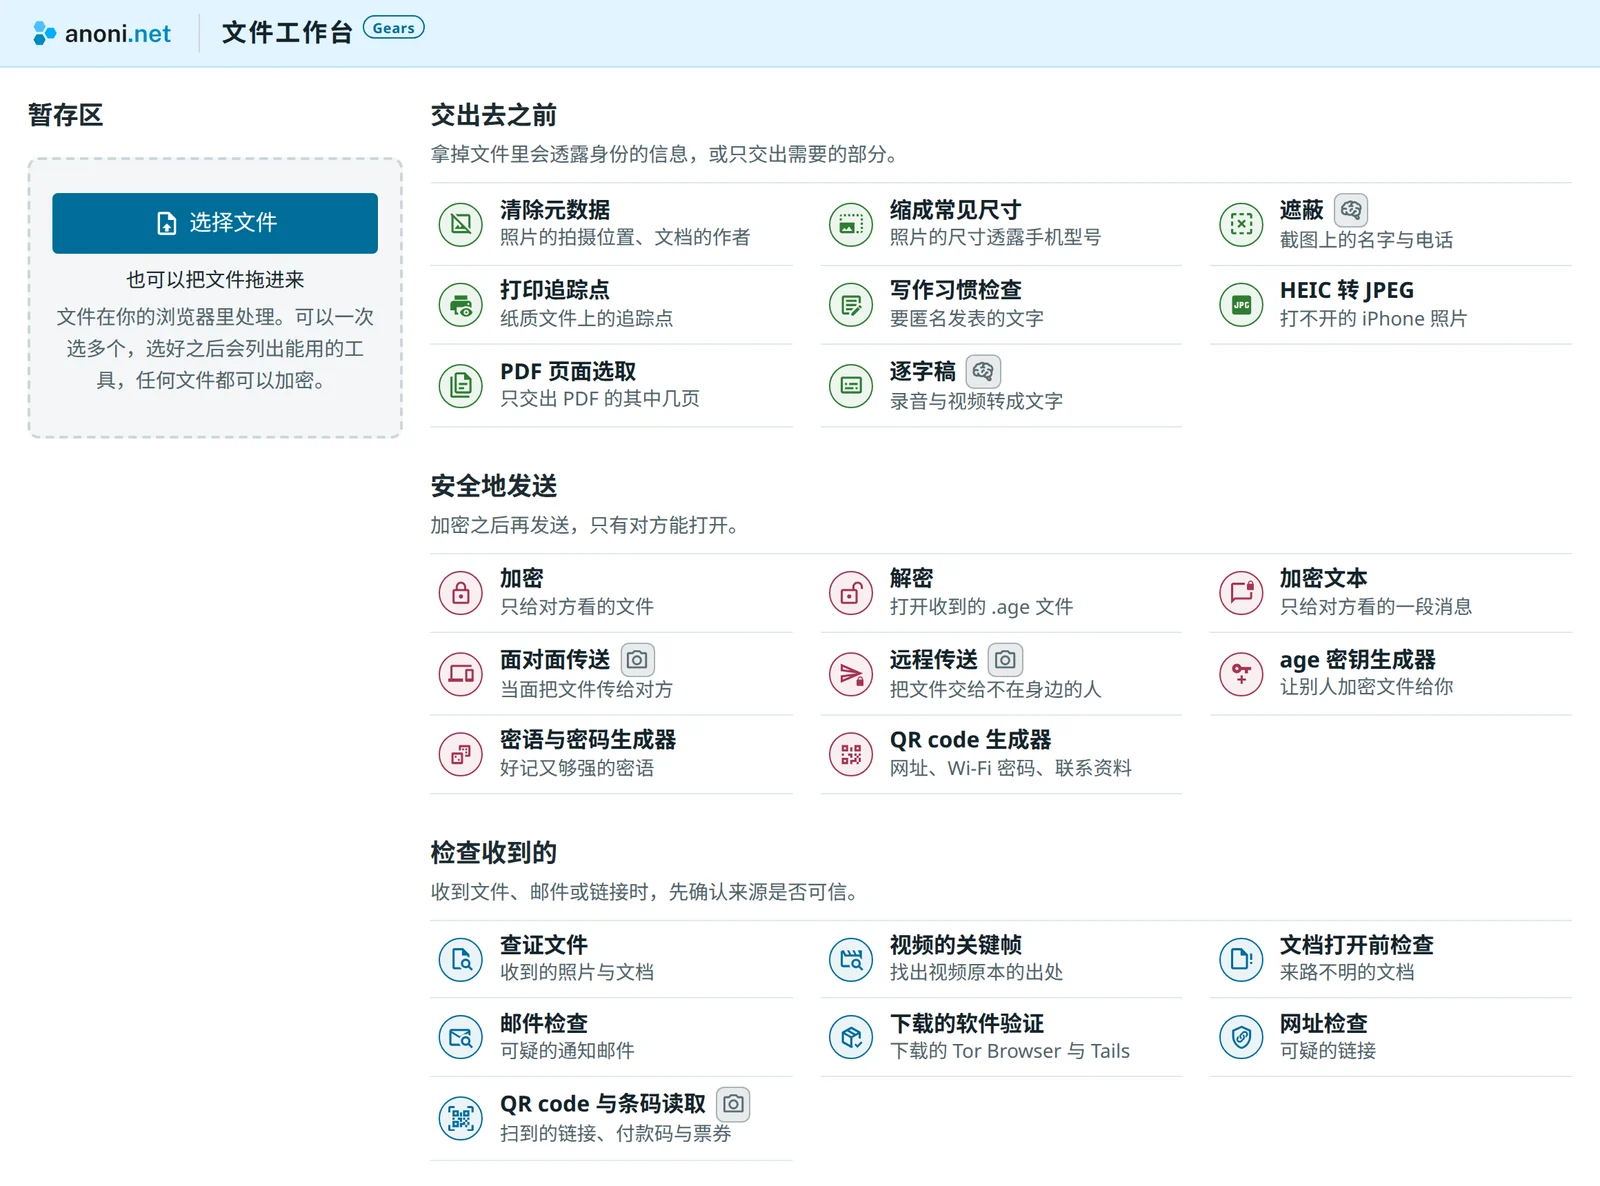
Task: Click the 写作习惯检查 icon
Action: 851,305
